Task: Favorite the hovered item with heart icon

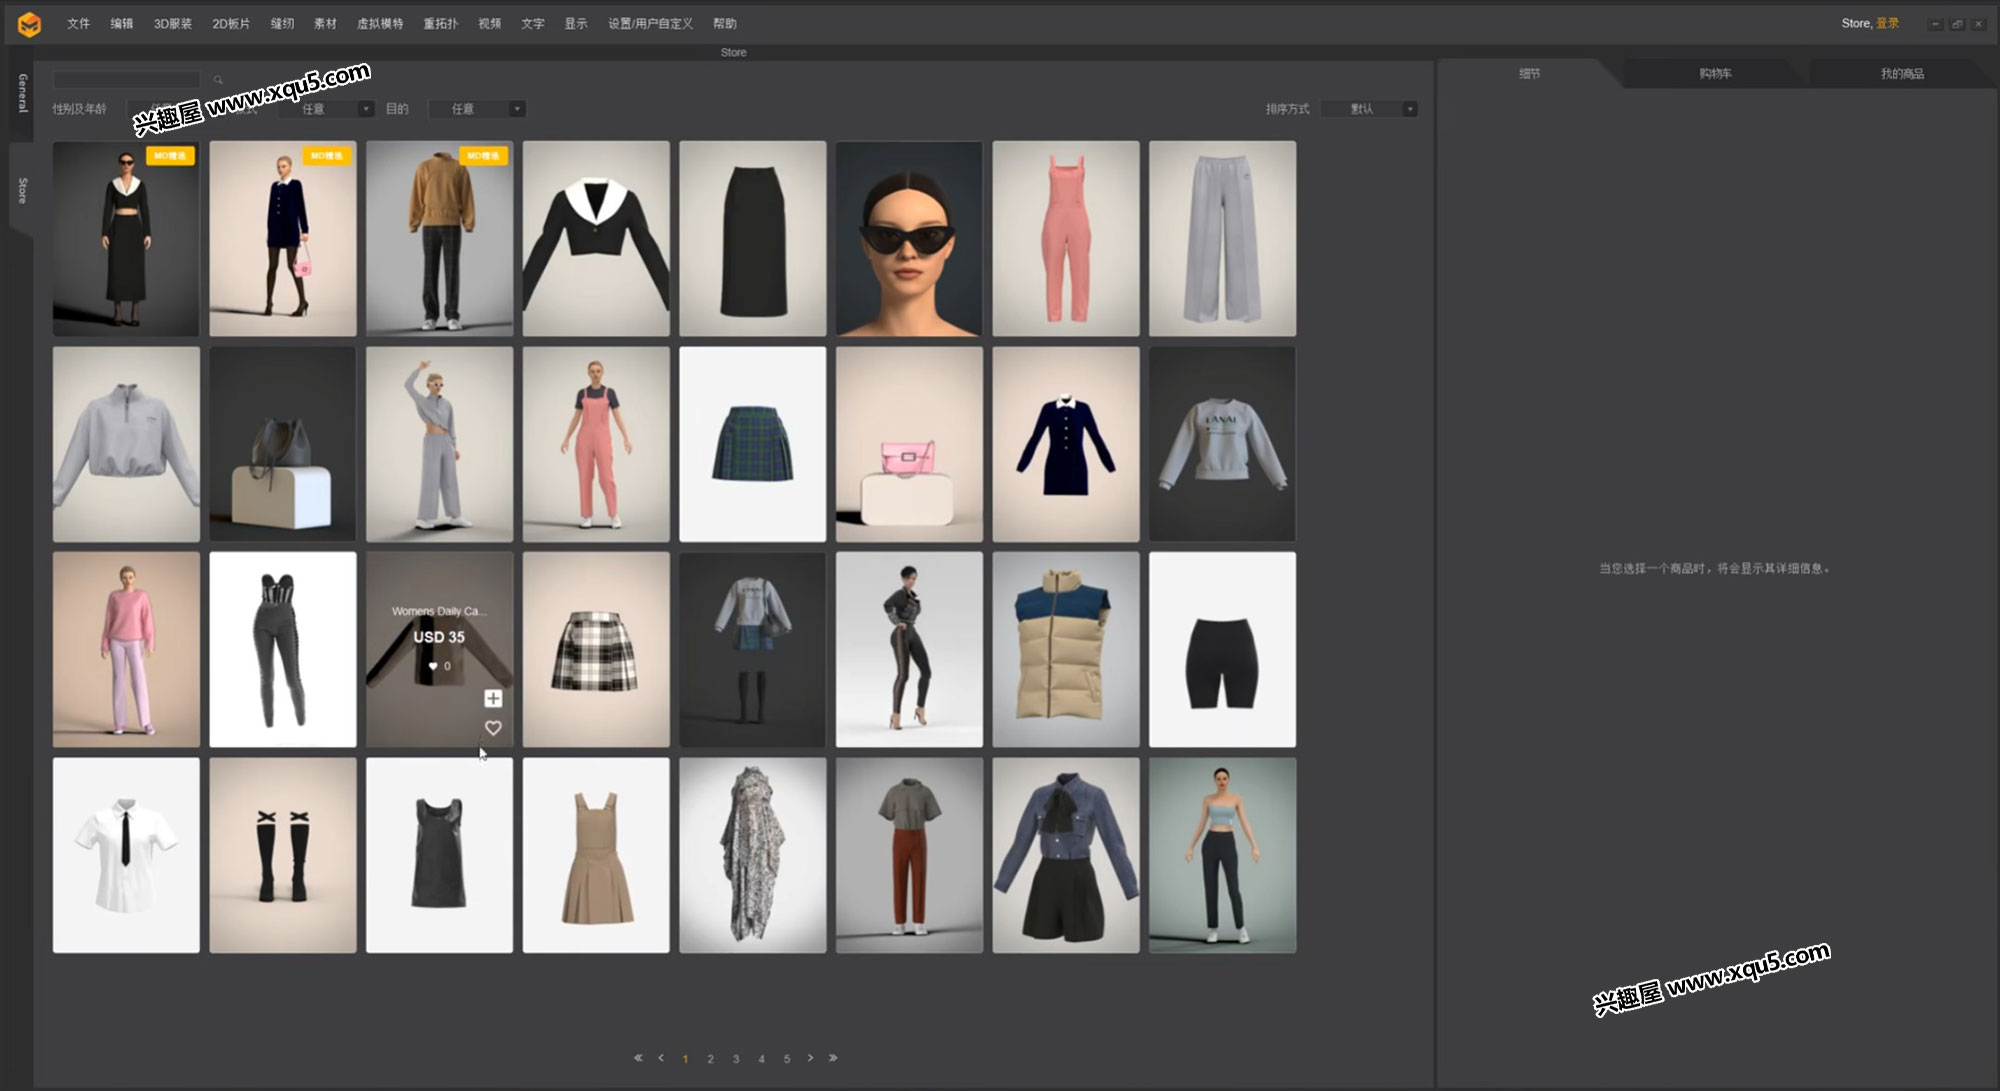Action: tap(493, 728)
